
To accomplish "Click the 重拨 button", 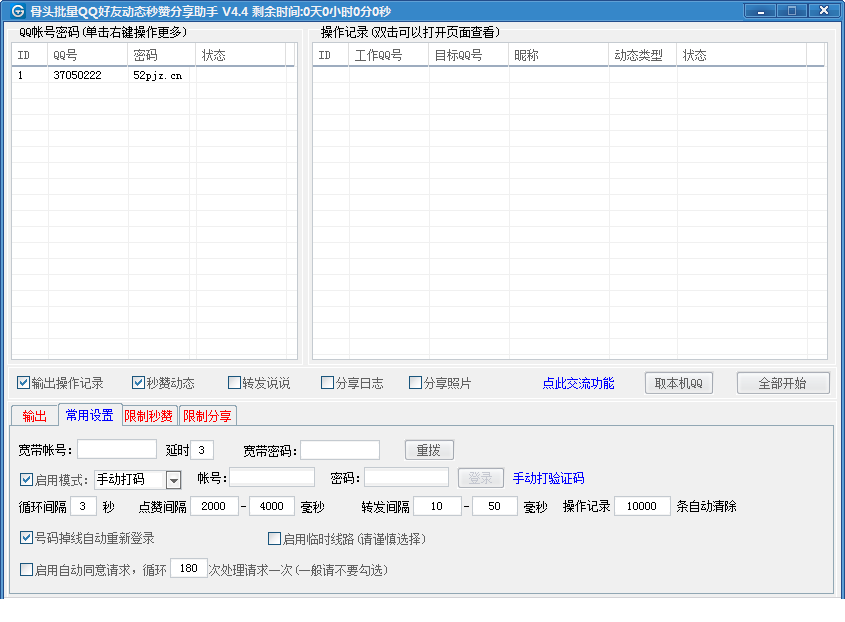I will point(429,450).
